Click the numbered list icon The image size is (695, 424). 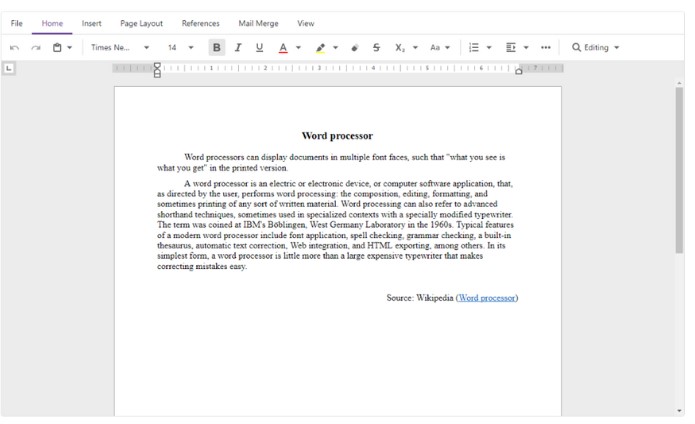[475, 48]
